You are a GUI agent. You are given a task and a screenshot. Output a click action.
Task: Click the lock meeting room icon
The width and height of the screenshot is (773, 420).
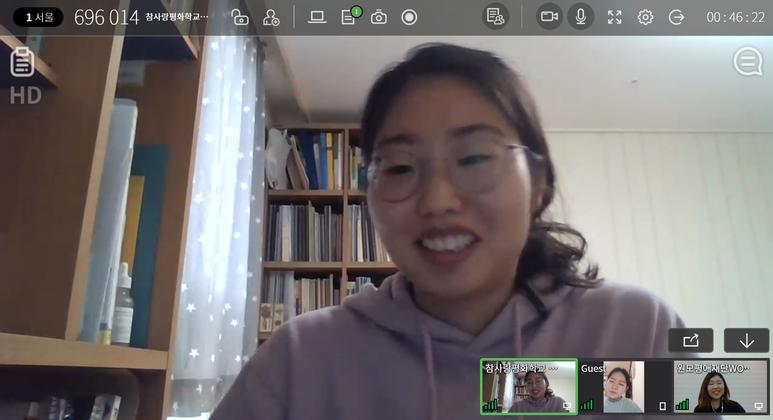coord(240,18)
